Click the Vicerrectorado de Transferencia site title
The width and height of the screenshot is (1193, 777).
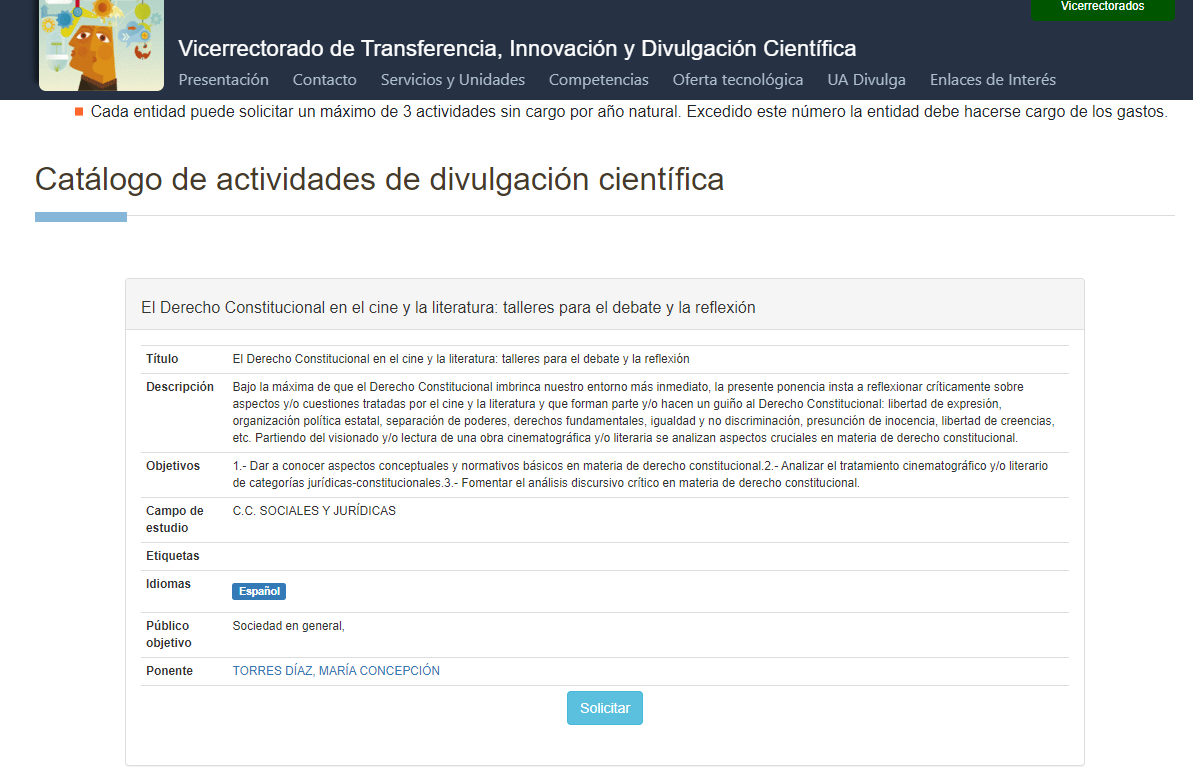pos(516,48)
